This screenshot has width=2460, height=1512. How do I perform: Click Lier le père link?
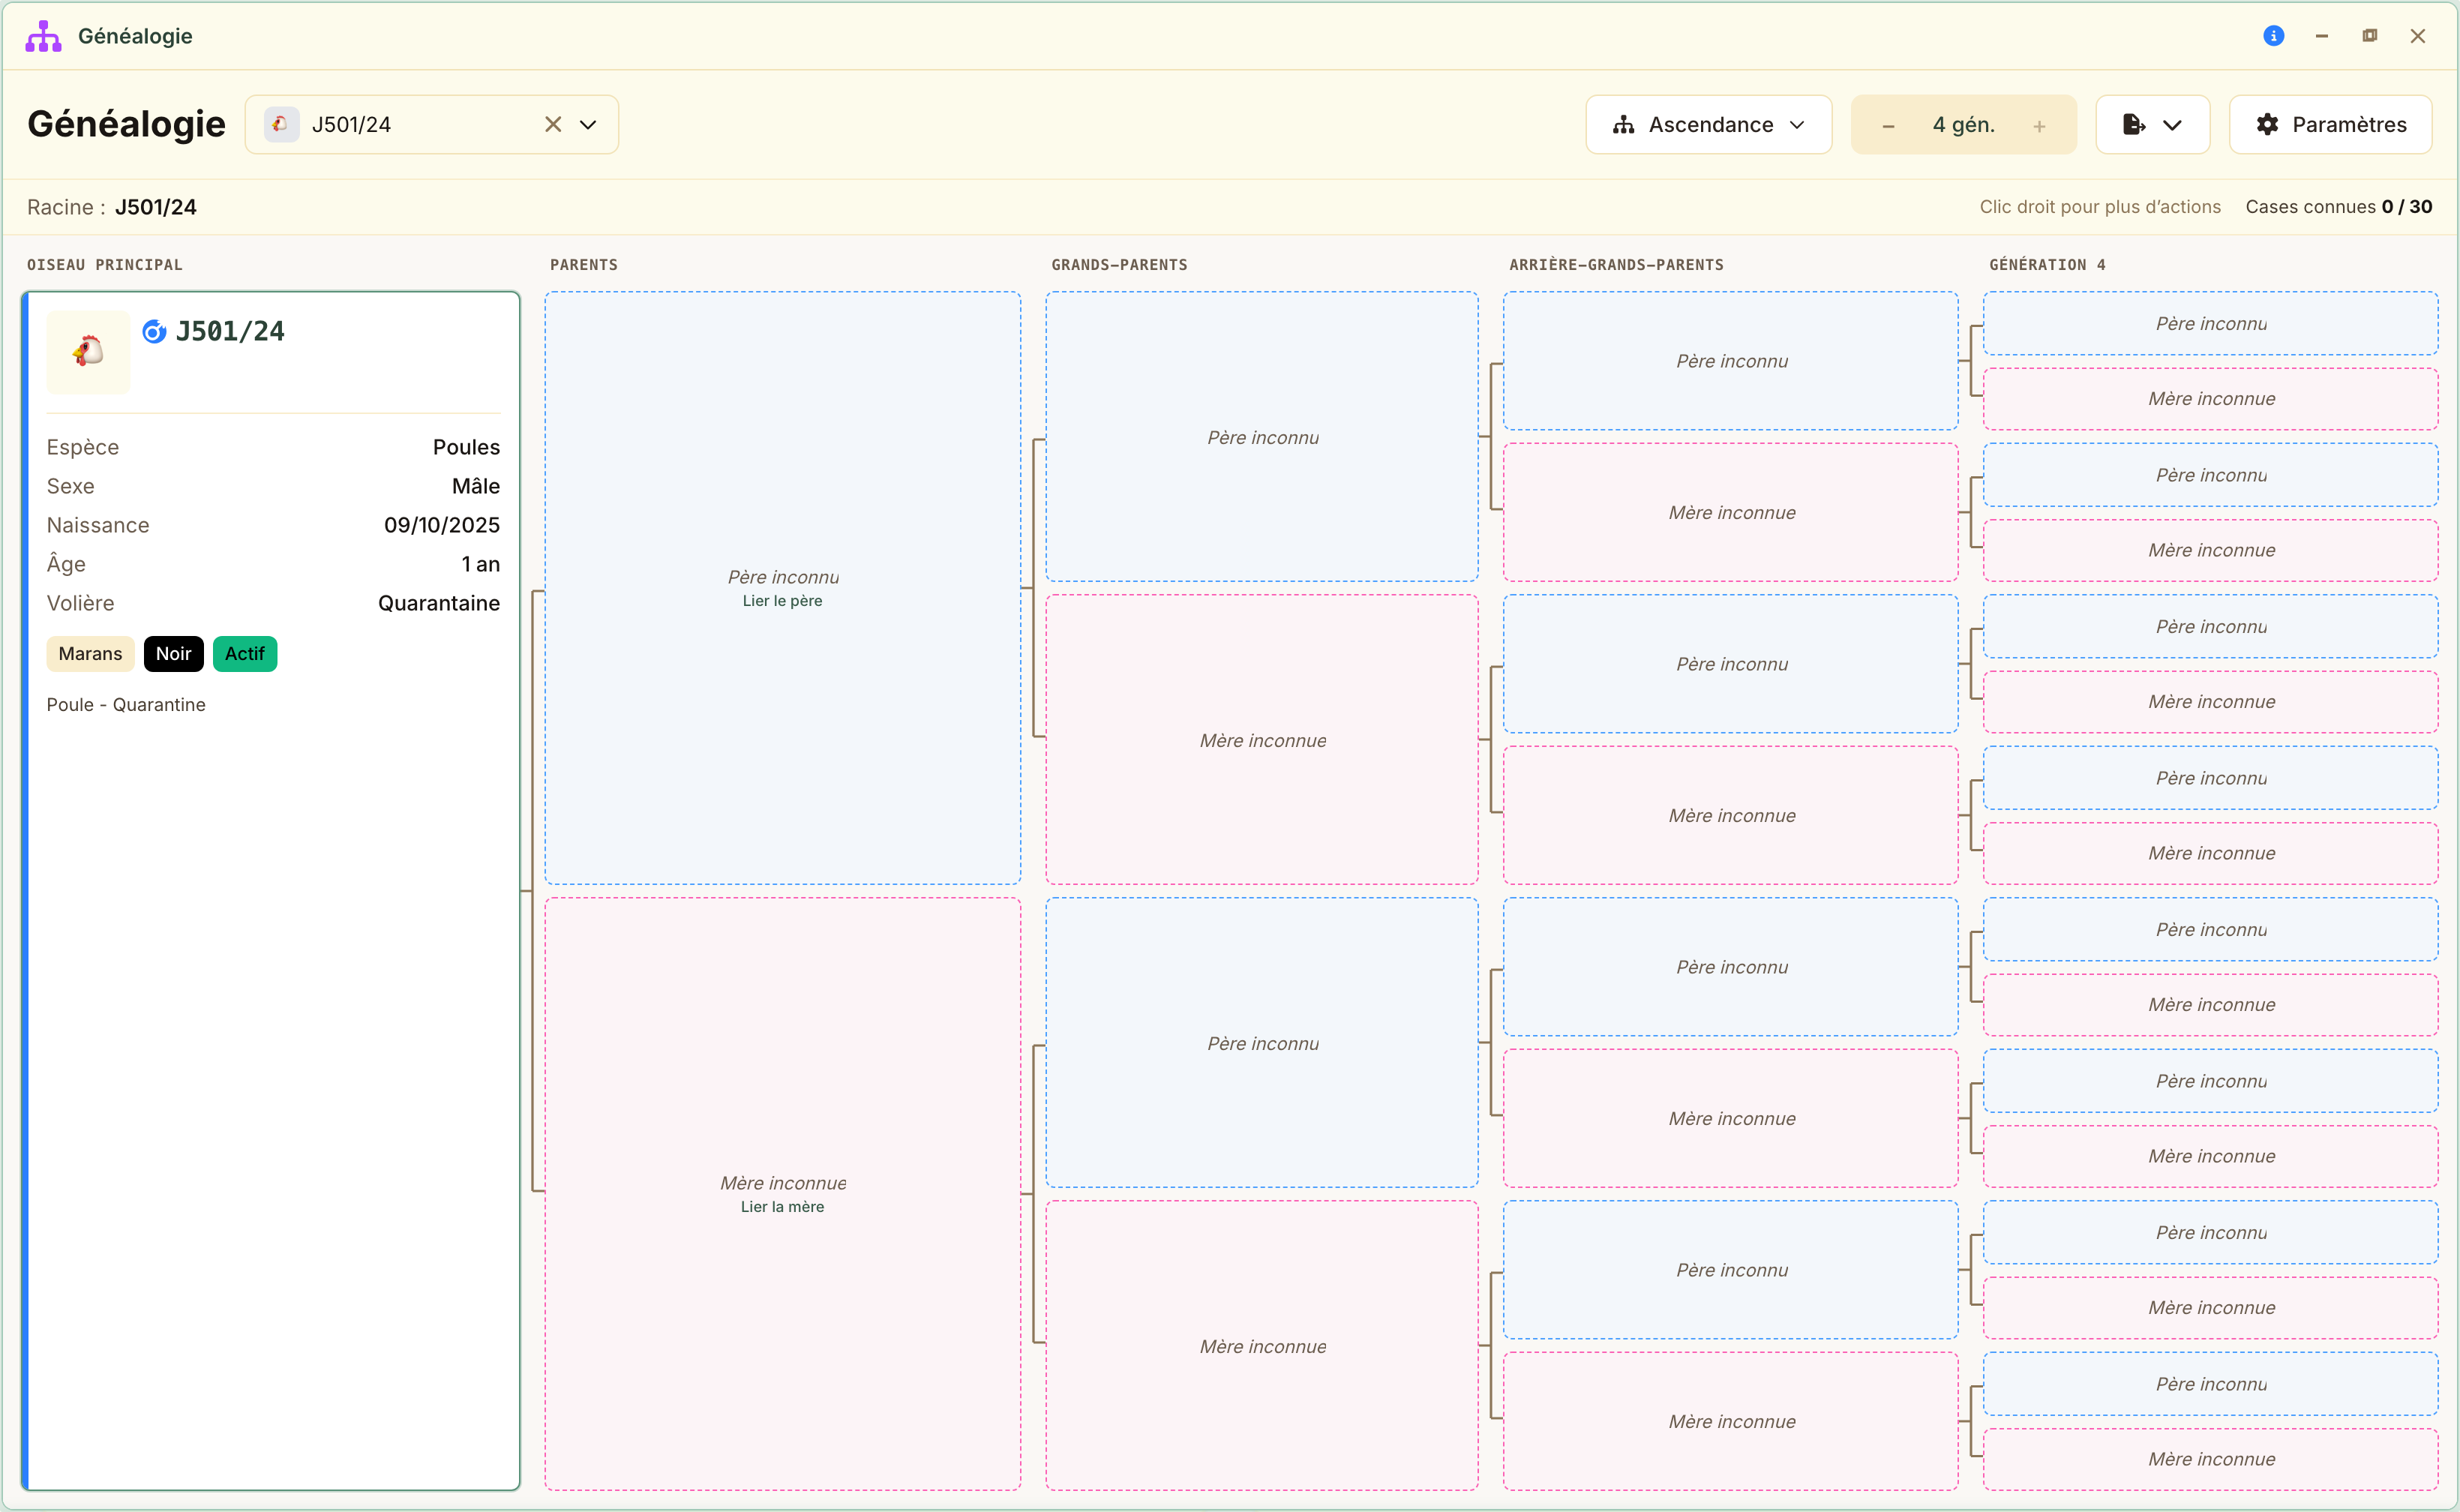tap(782, 601)
